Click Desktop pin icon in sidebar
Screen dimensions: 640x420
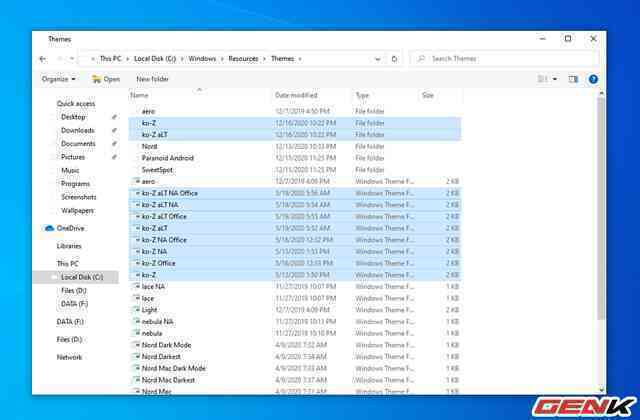[114, 117]
